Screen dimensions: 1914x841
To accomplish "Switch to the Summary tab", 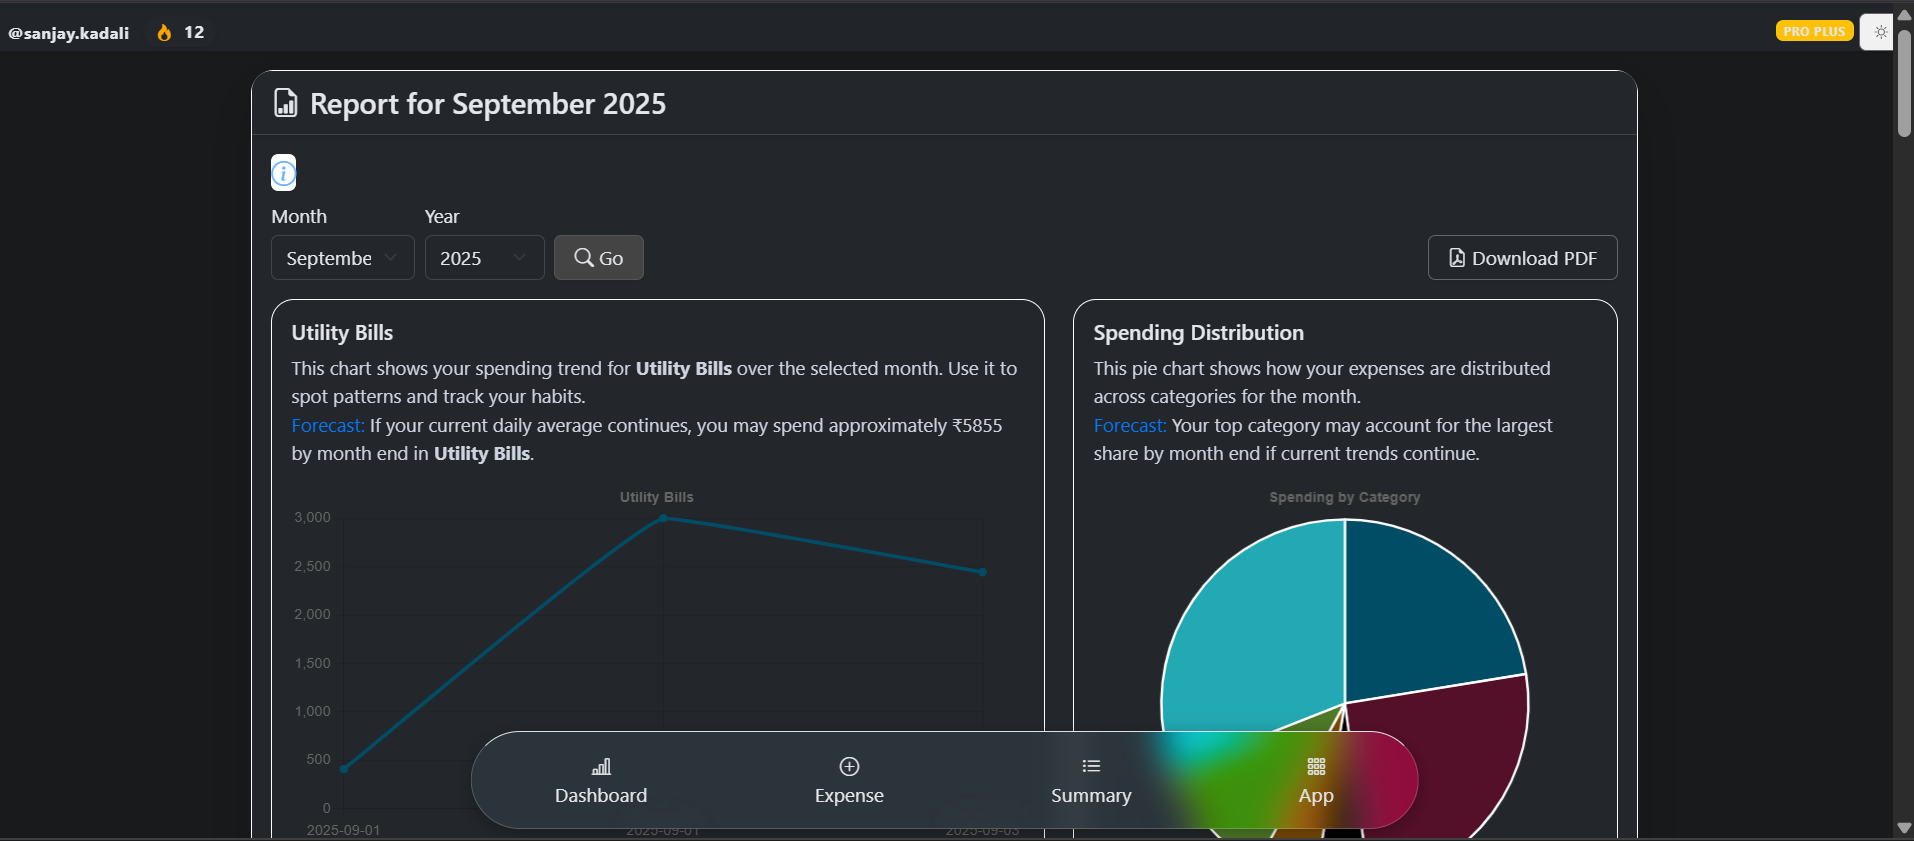I will (1091, 780).
